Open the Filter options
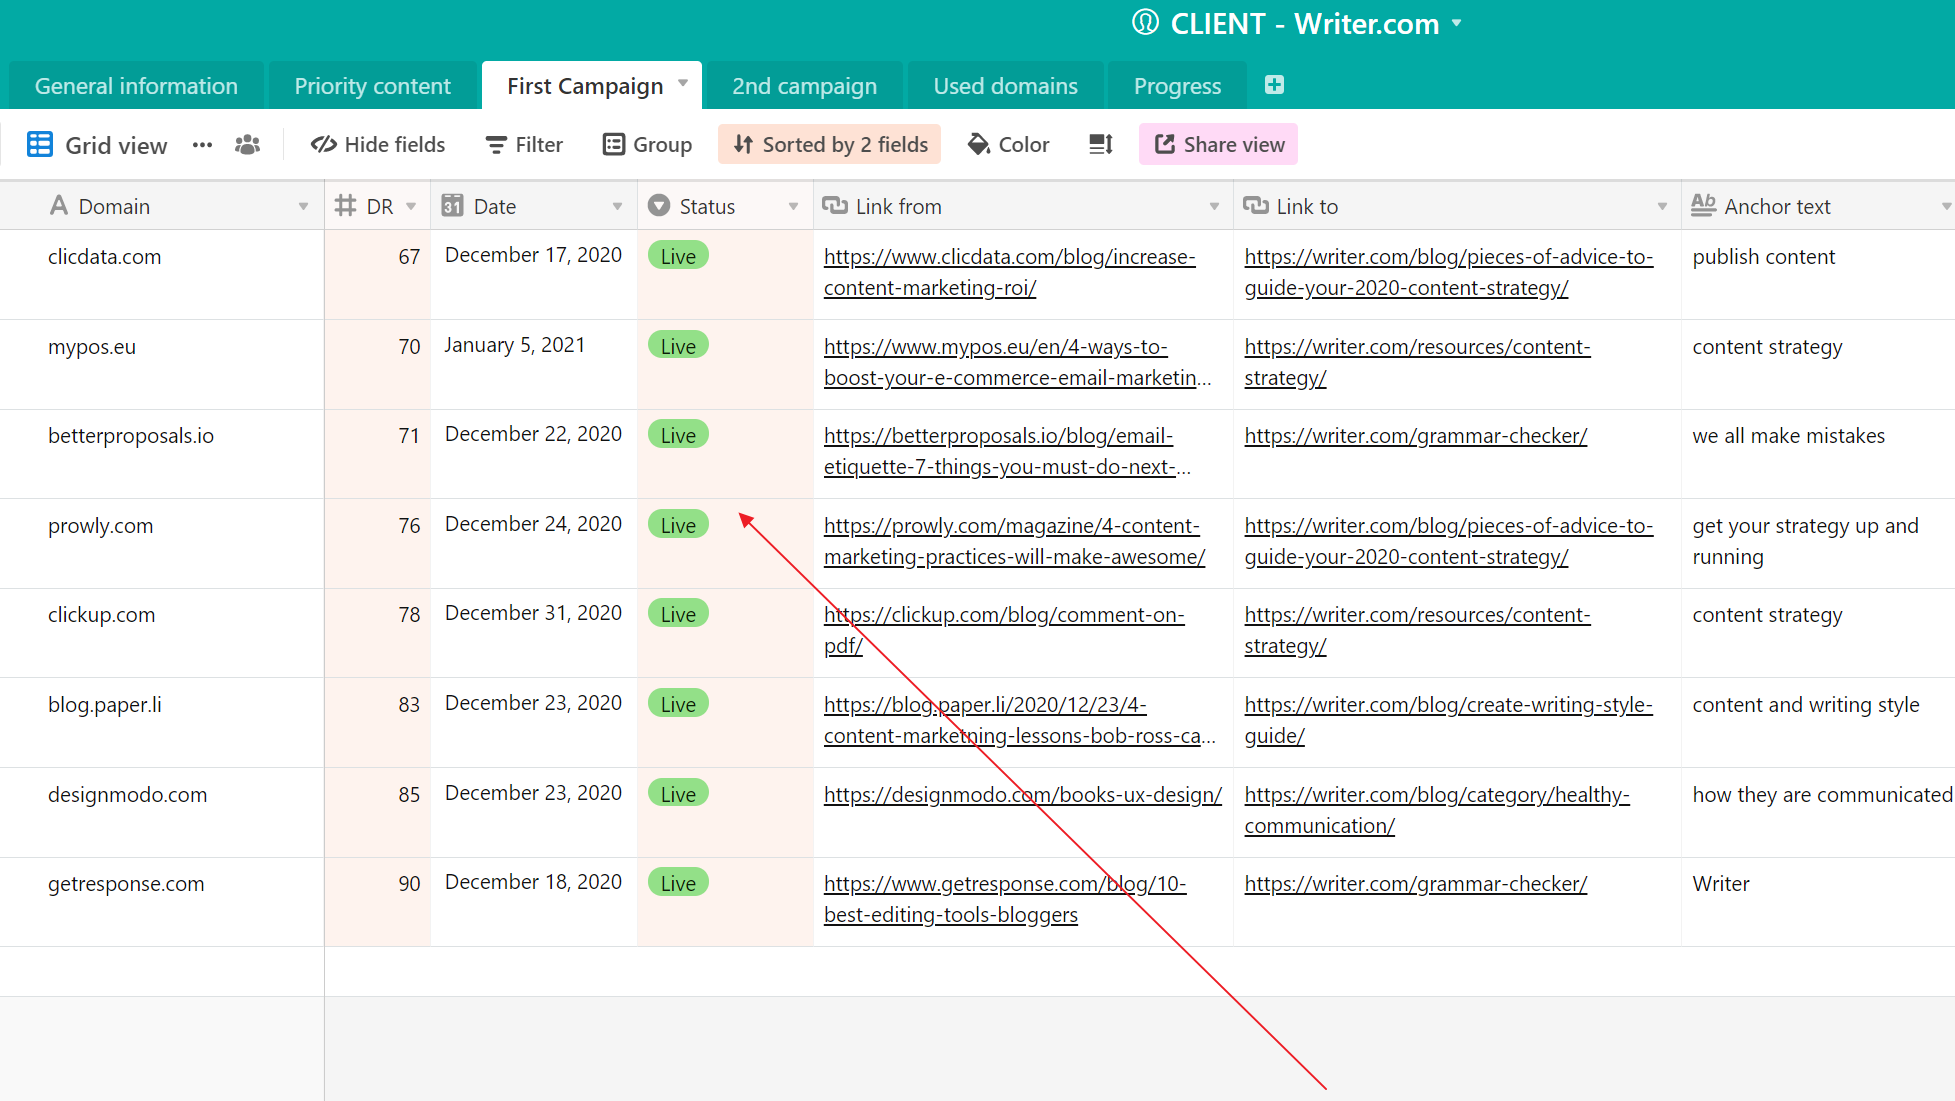Viewport: 1955px width, 1101px height. (524, 145)
